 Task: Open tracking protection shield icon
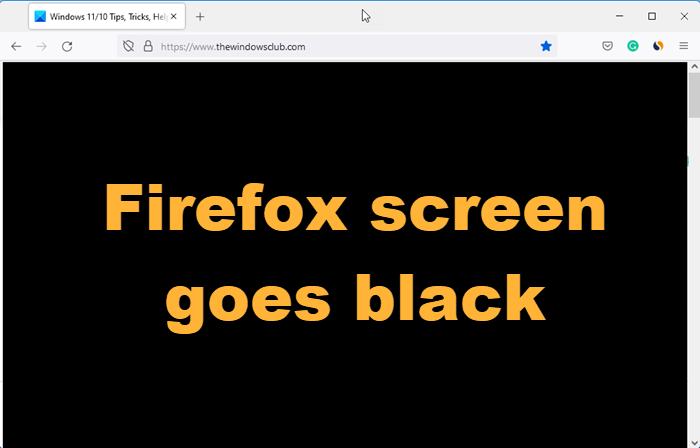coord(129,46)
